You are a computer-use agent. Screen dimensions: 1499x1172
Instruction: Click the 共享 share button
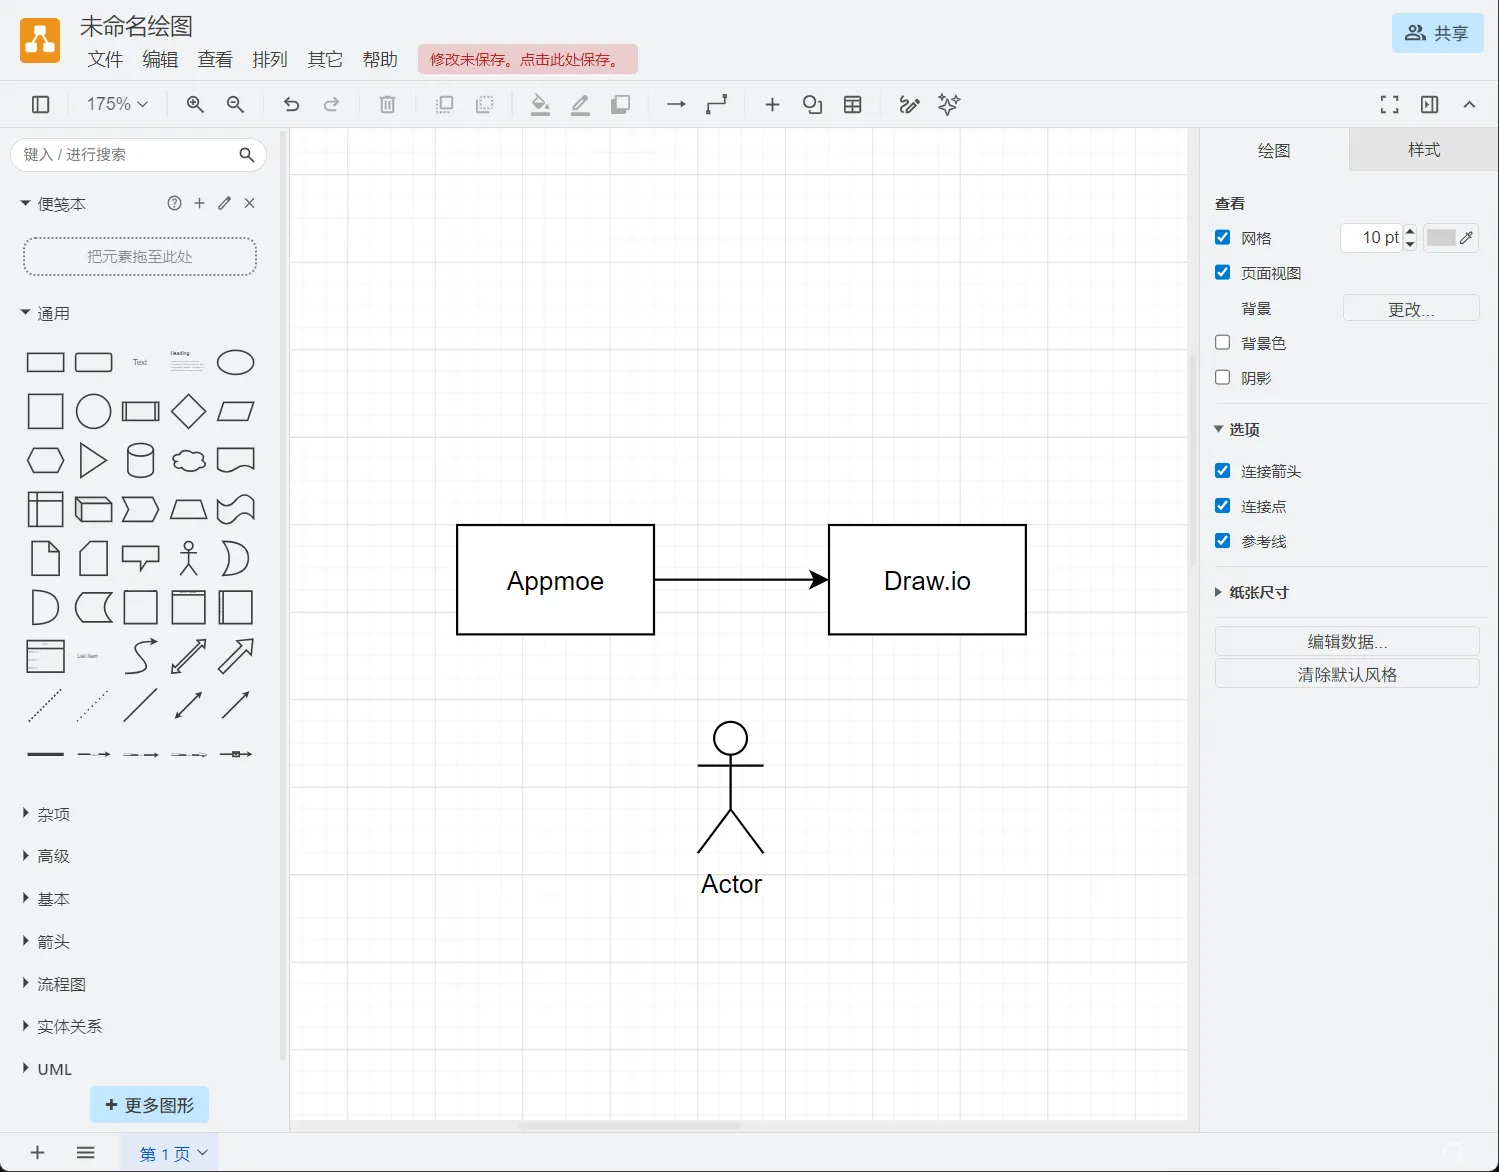1437,33
